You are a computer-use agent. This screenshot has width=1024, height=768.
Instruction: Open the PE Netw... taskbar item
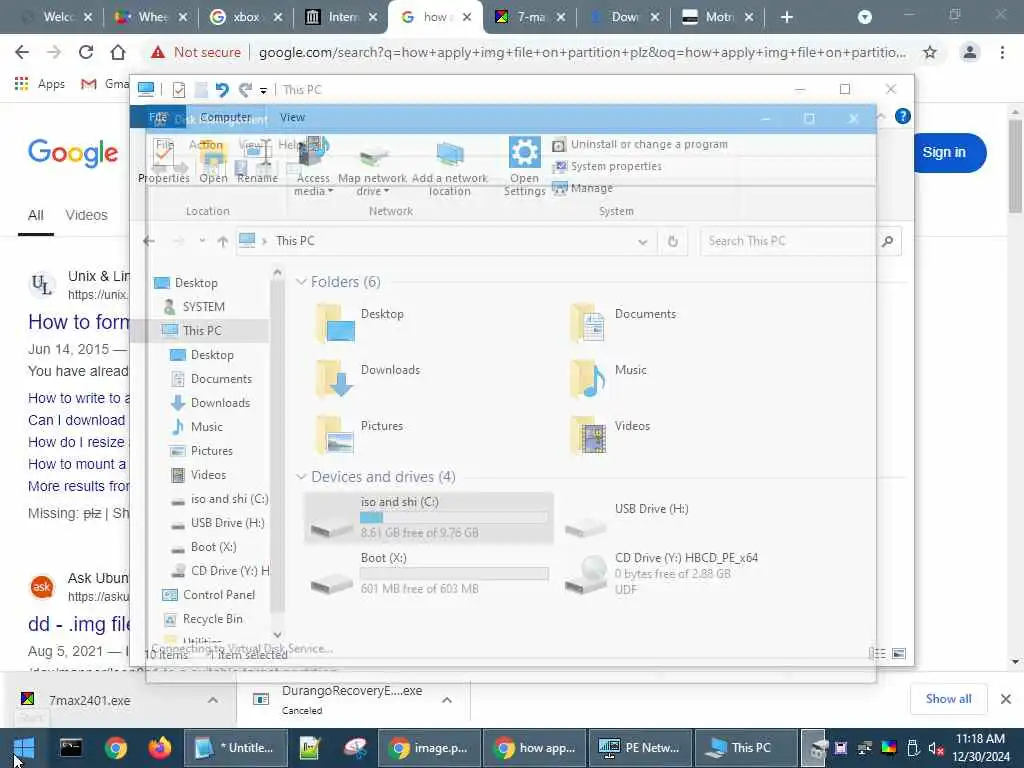coord(640,748)
